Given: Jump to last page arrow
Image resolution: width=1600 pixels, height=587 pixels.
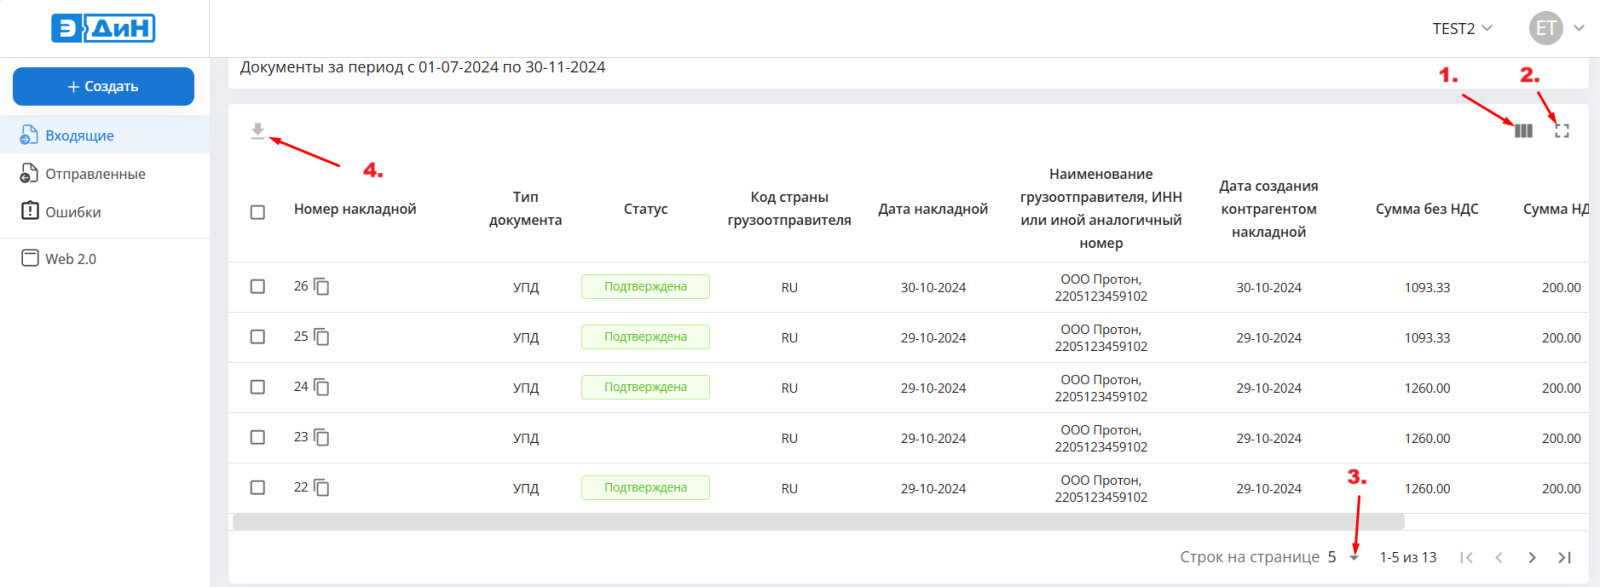Looking at the screenshot, I should coord(1565,558).
